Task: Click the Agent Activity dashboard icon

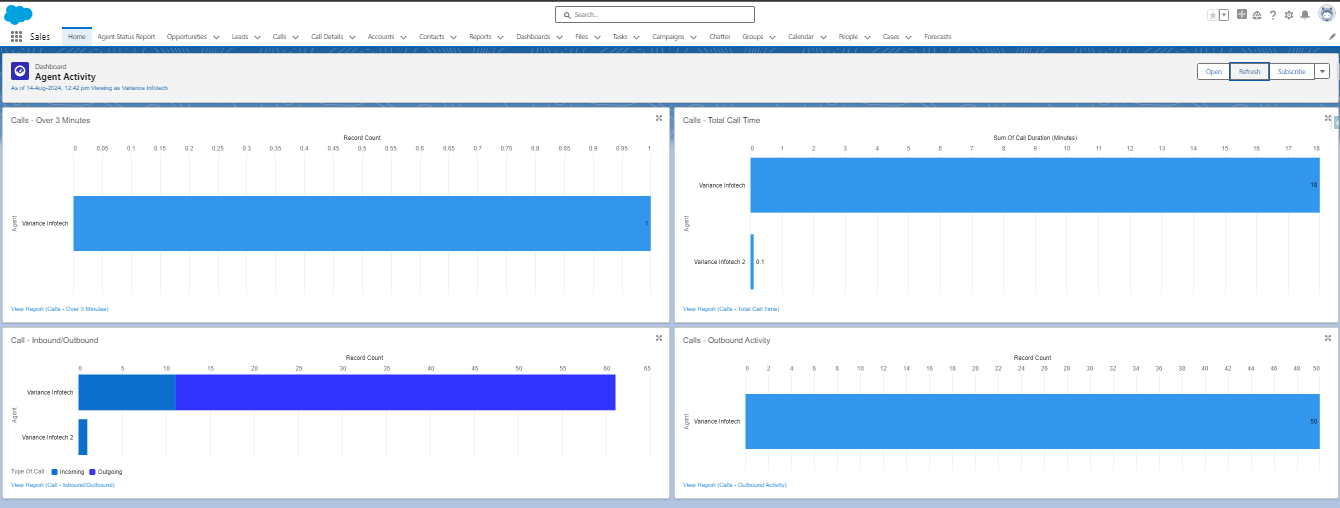Action: [x=20, y=71]
